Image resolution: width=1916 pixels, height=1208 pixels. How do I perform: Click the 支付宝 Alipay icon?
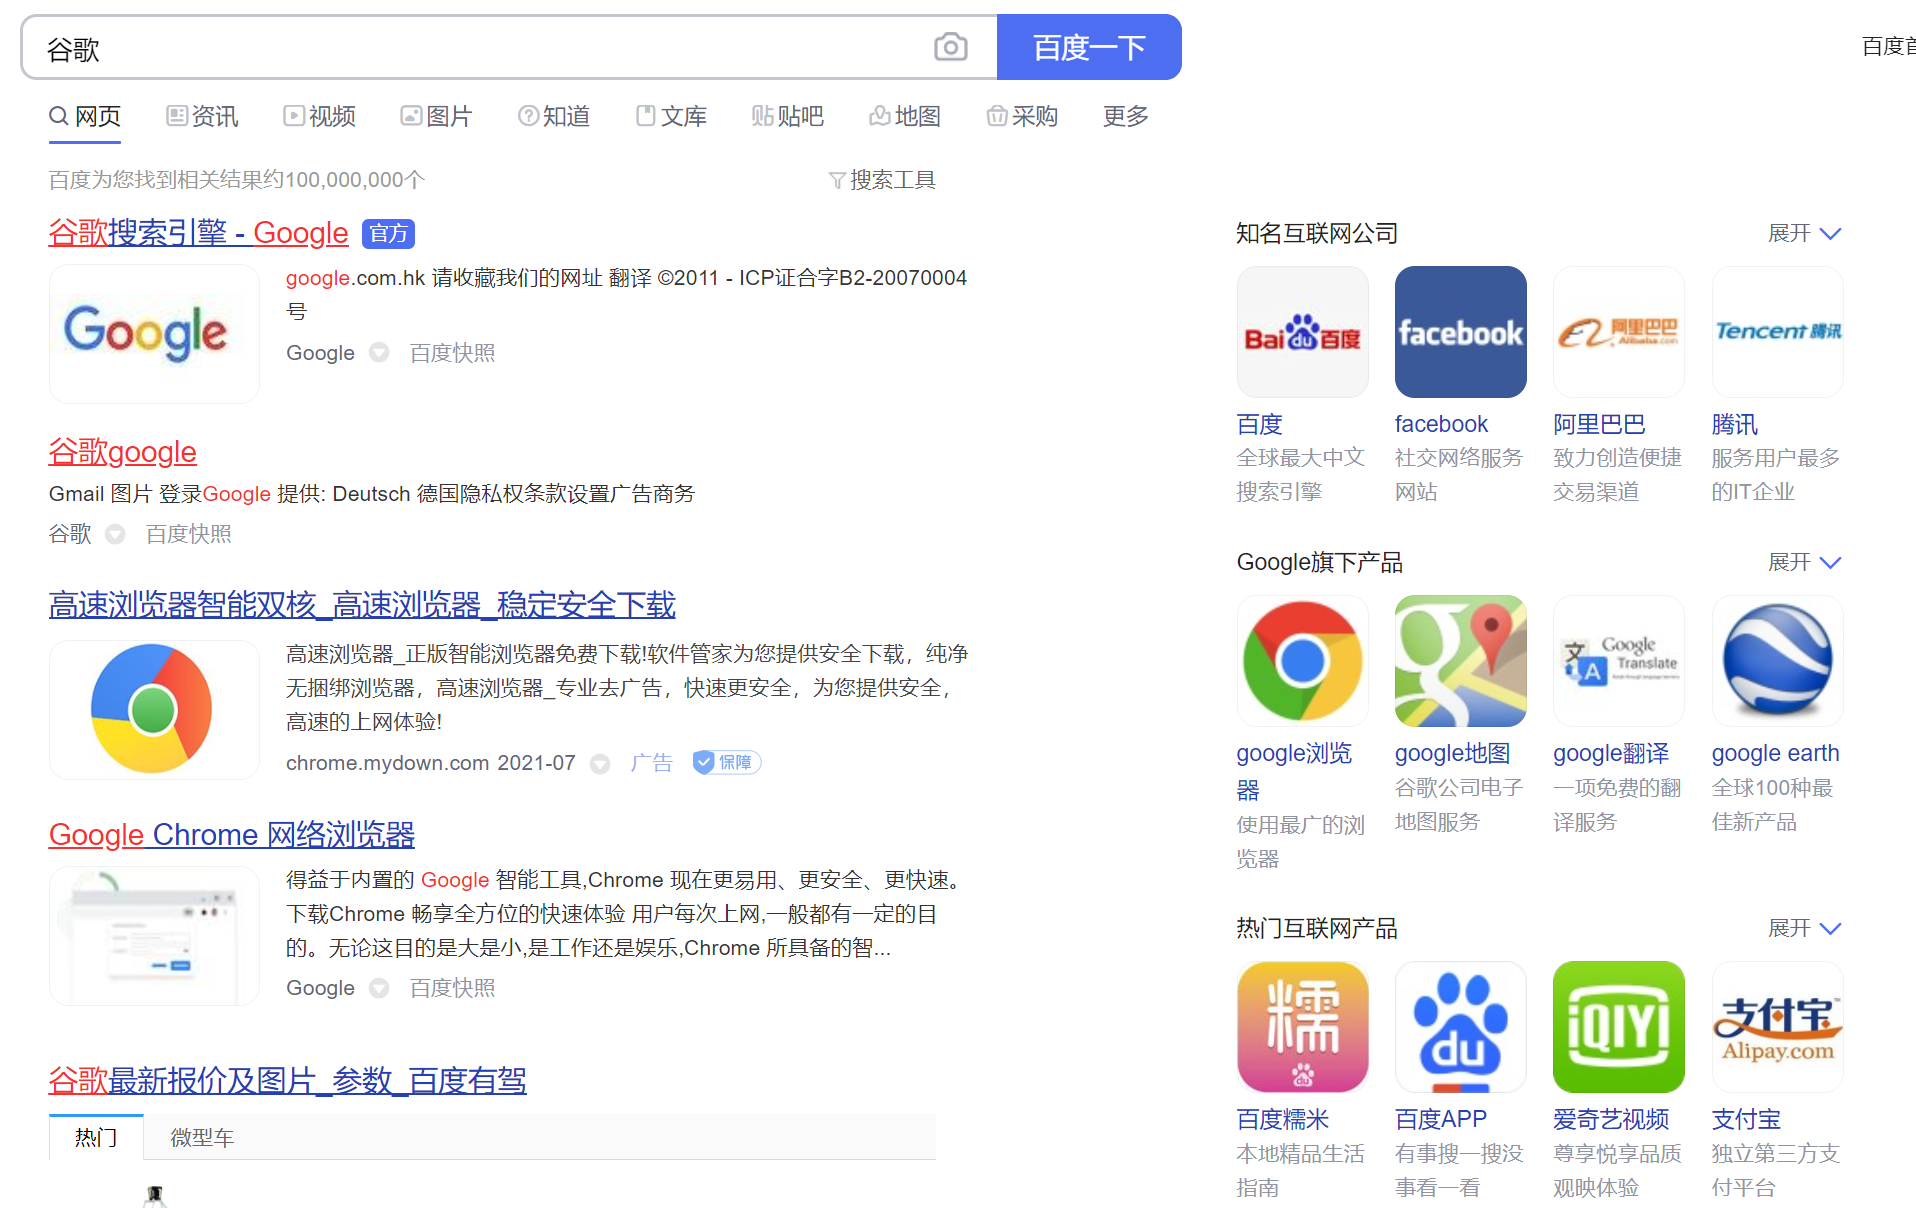point(1777,1026)
